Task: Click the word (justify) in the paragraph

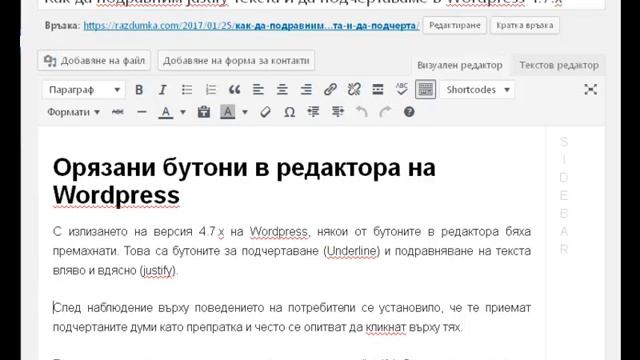Action: pos(158,270)
